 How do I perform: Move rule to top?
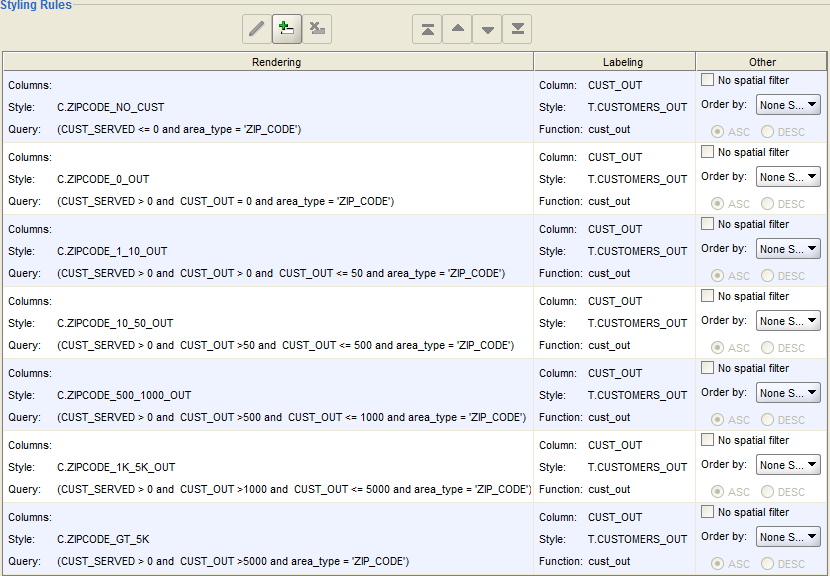427,29
